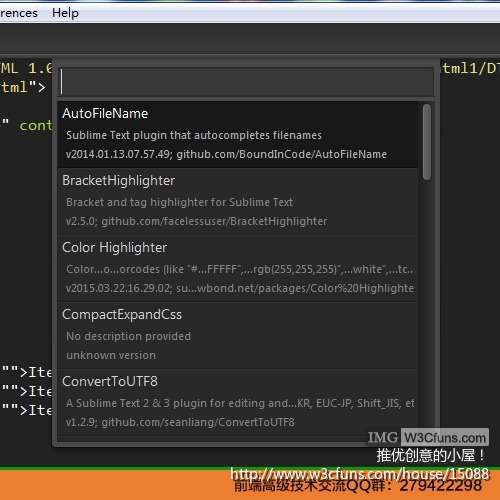Click 'No description provided' text
The height and width of the screenshot is (500, 500).
pos(128,336)
